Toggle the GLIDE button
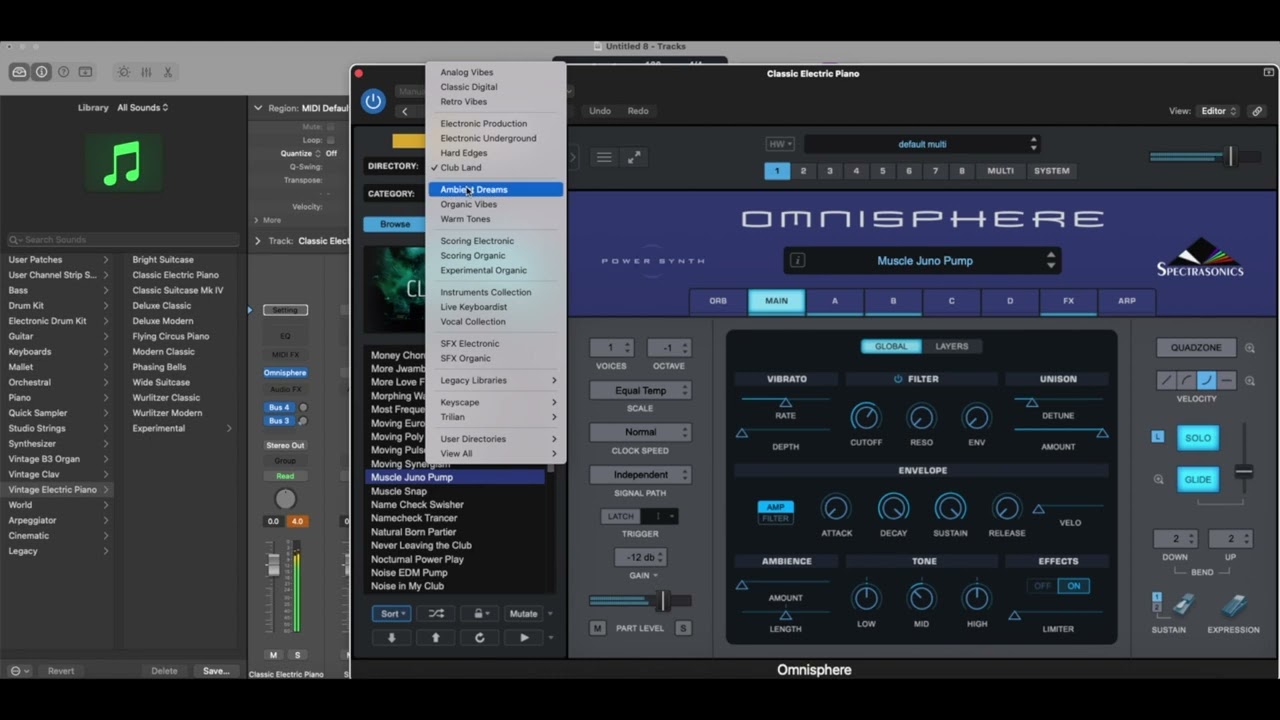The width and height of the screenshot is (1280, 720). coord(1198,479)
